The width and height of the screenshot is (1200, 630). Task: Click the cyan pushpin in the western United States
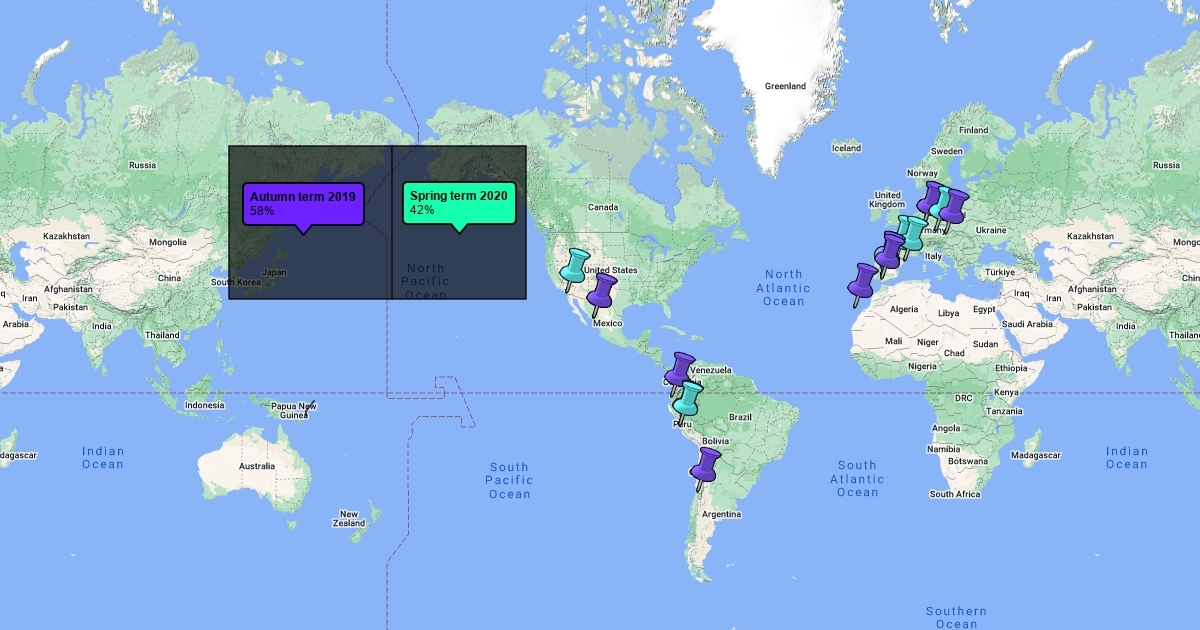pos(574,267)
